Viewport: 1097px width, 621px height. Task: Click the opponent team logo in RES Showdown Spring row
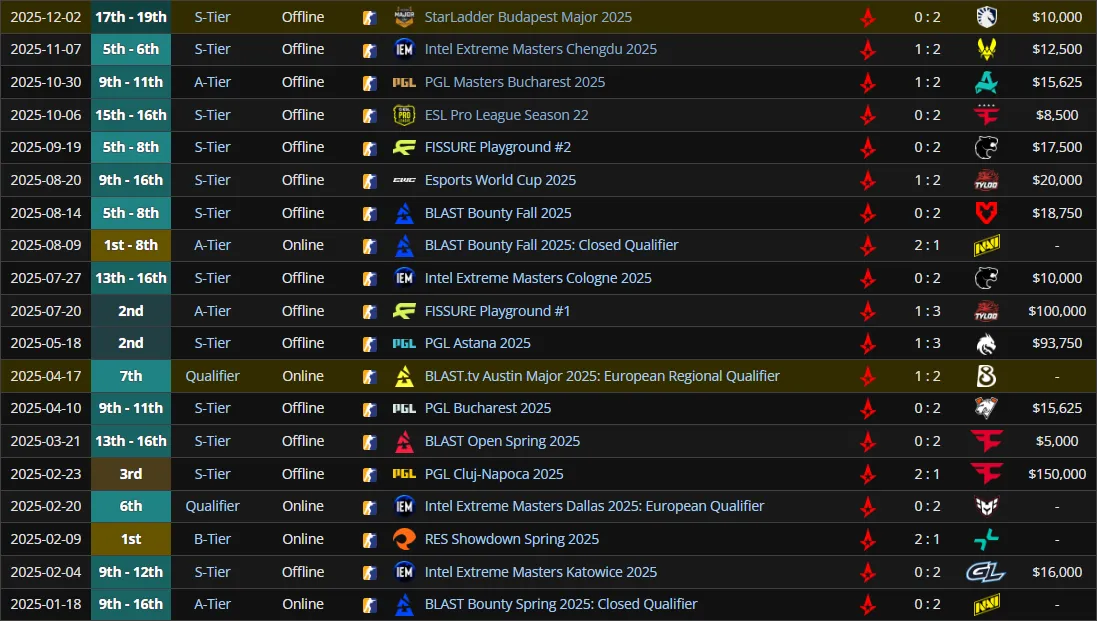[986, 539]
